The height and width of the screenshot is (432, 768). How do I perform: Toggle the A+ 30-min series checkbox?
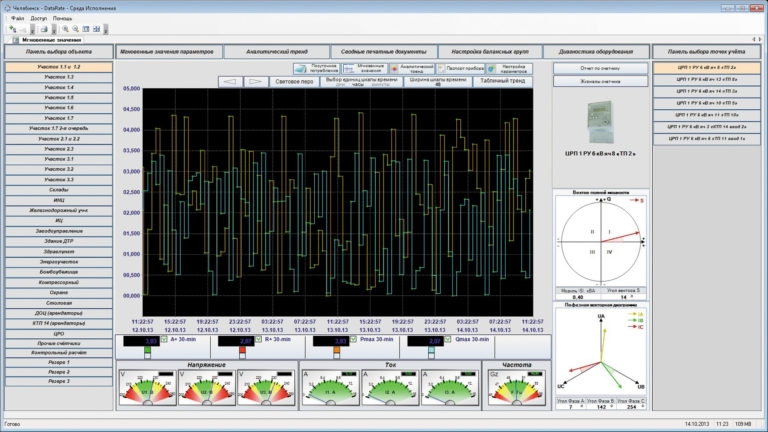point(164,339)
